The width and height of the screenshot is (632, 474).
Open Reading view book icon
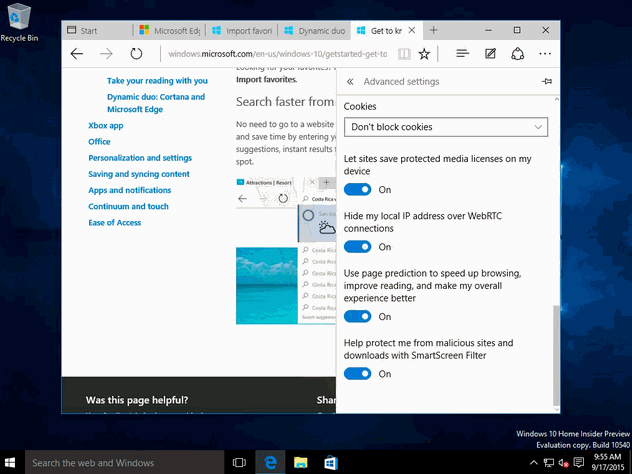click(x=404, y=54)
